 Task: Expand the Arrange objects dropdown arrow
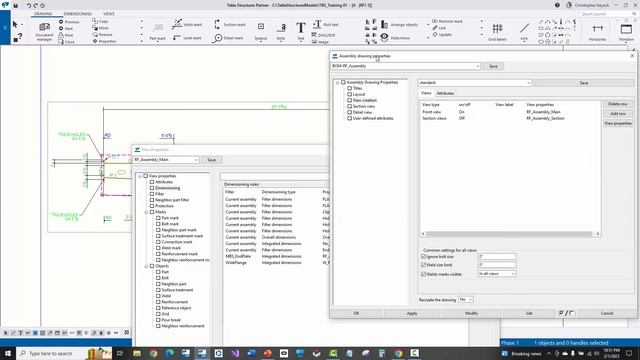428,25
